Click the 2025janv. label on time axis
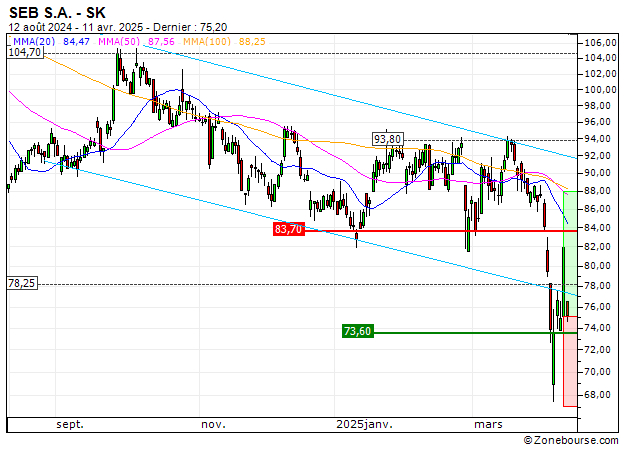This screenshot has width=625, height=450. coord(364,424)
